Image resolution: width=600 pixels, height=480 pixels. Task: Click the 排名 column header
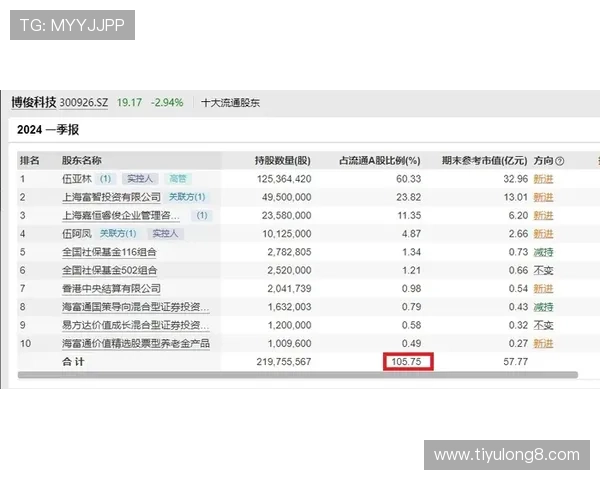coord(30,160)
